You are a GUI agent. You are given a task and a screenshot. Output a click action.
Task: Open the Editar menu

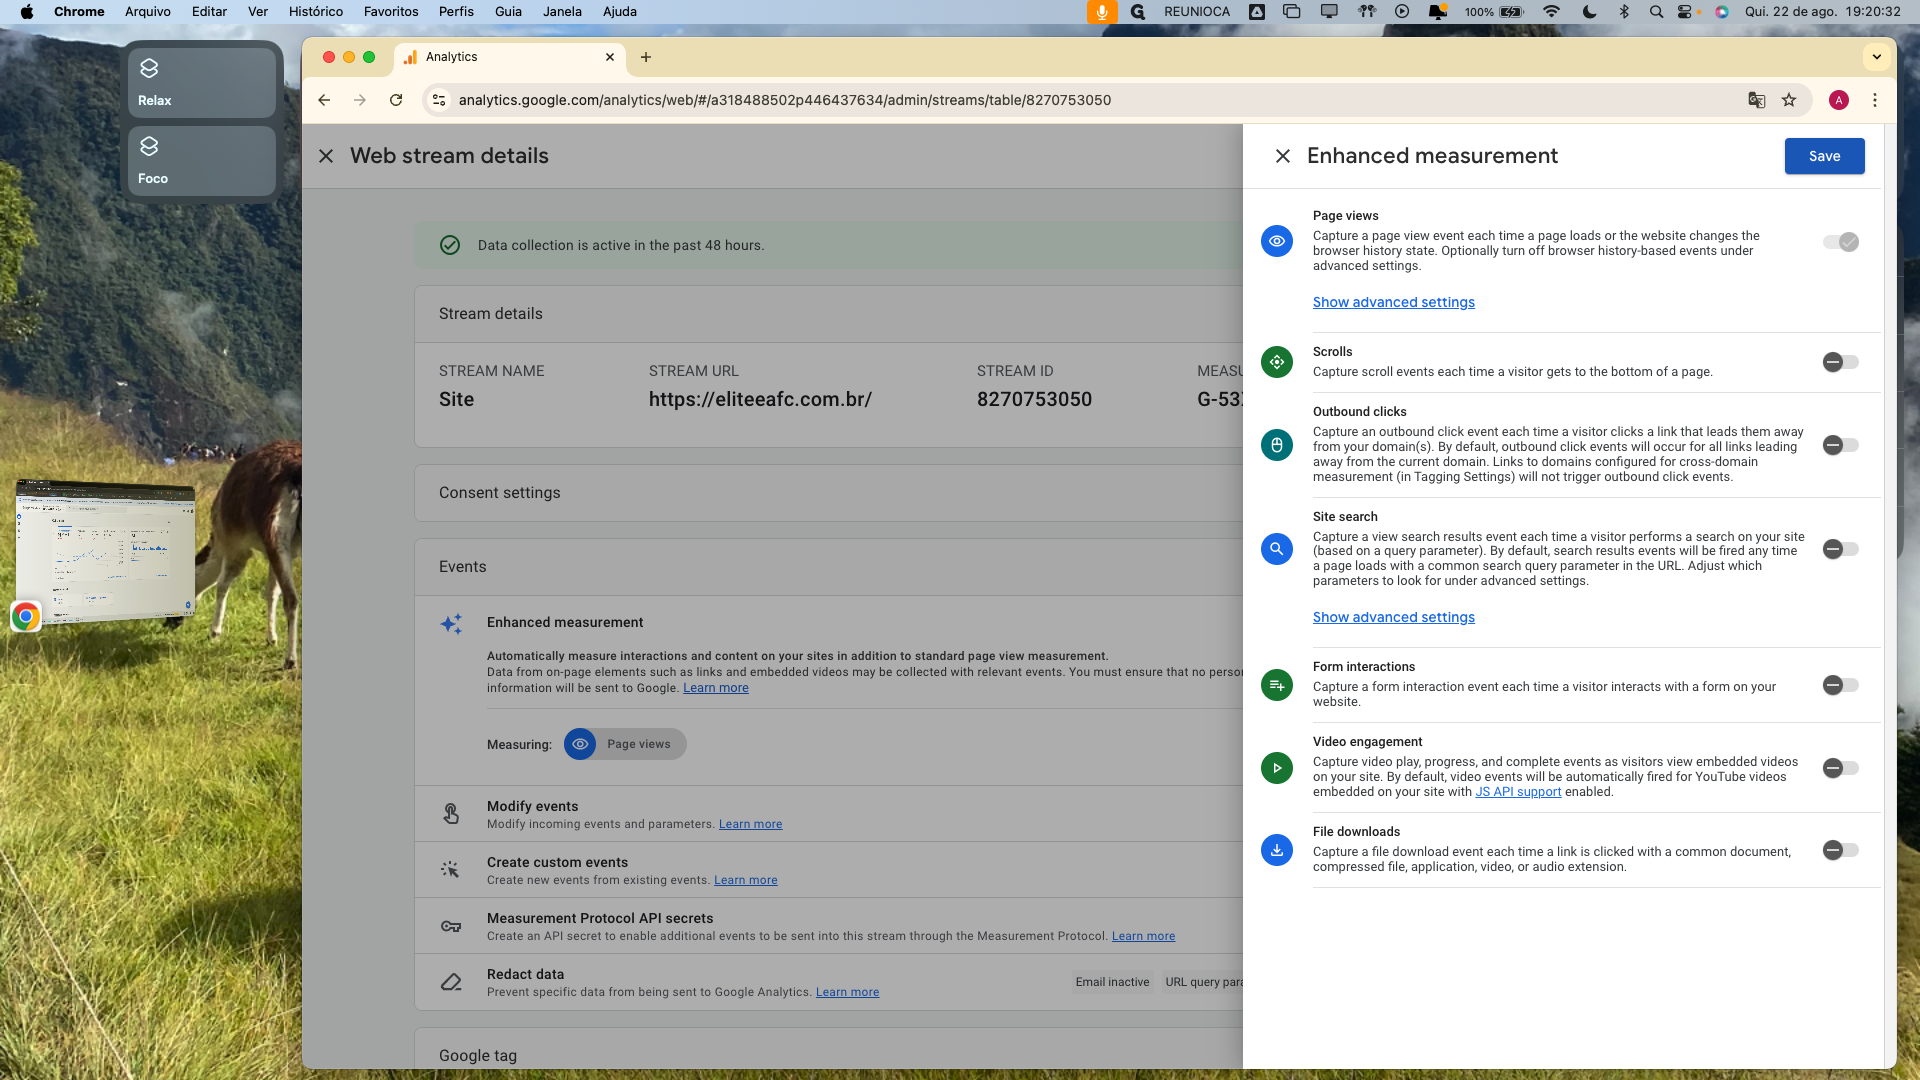[x=209, y=12]
